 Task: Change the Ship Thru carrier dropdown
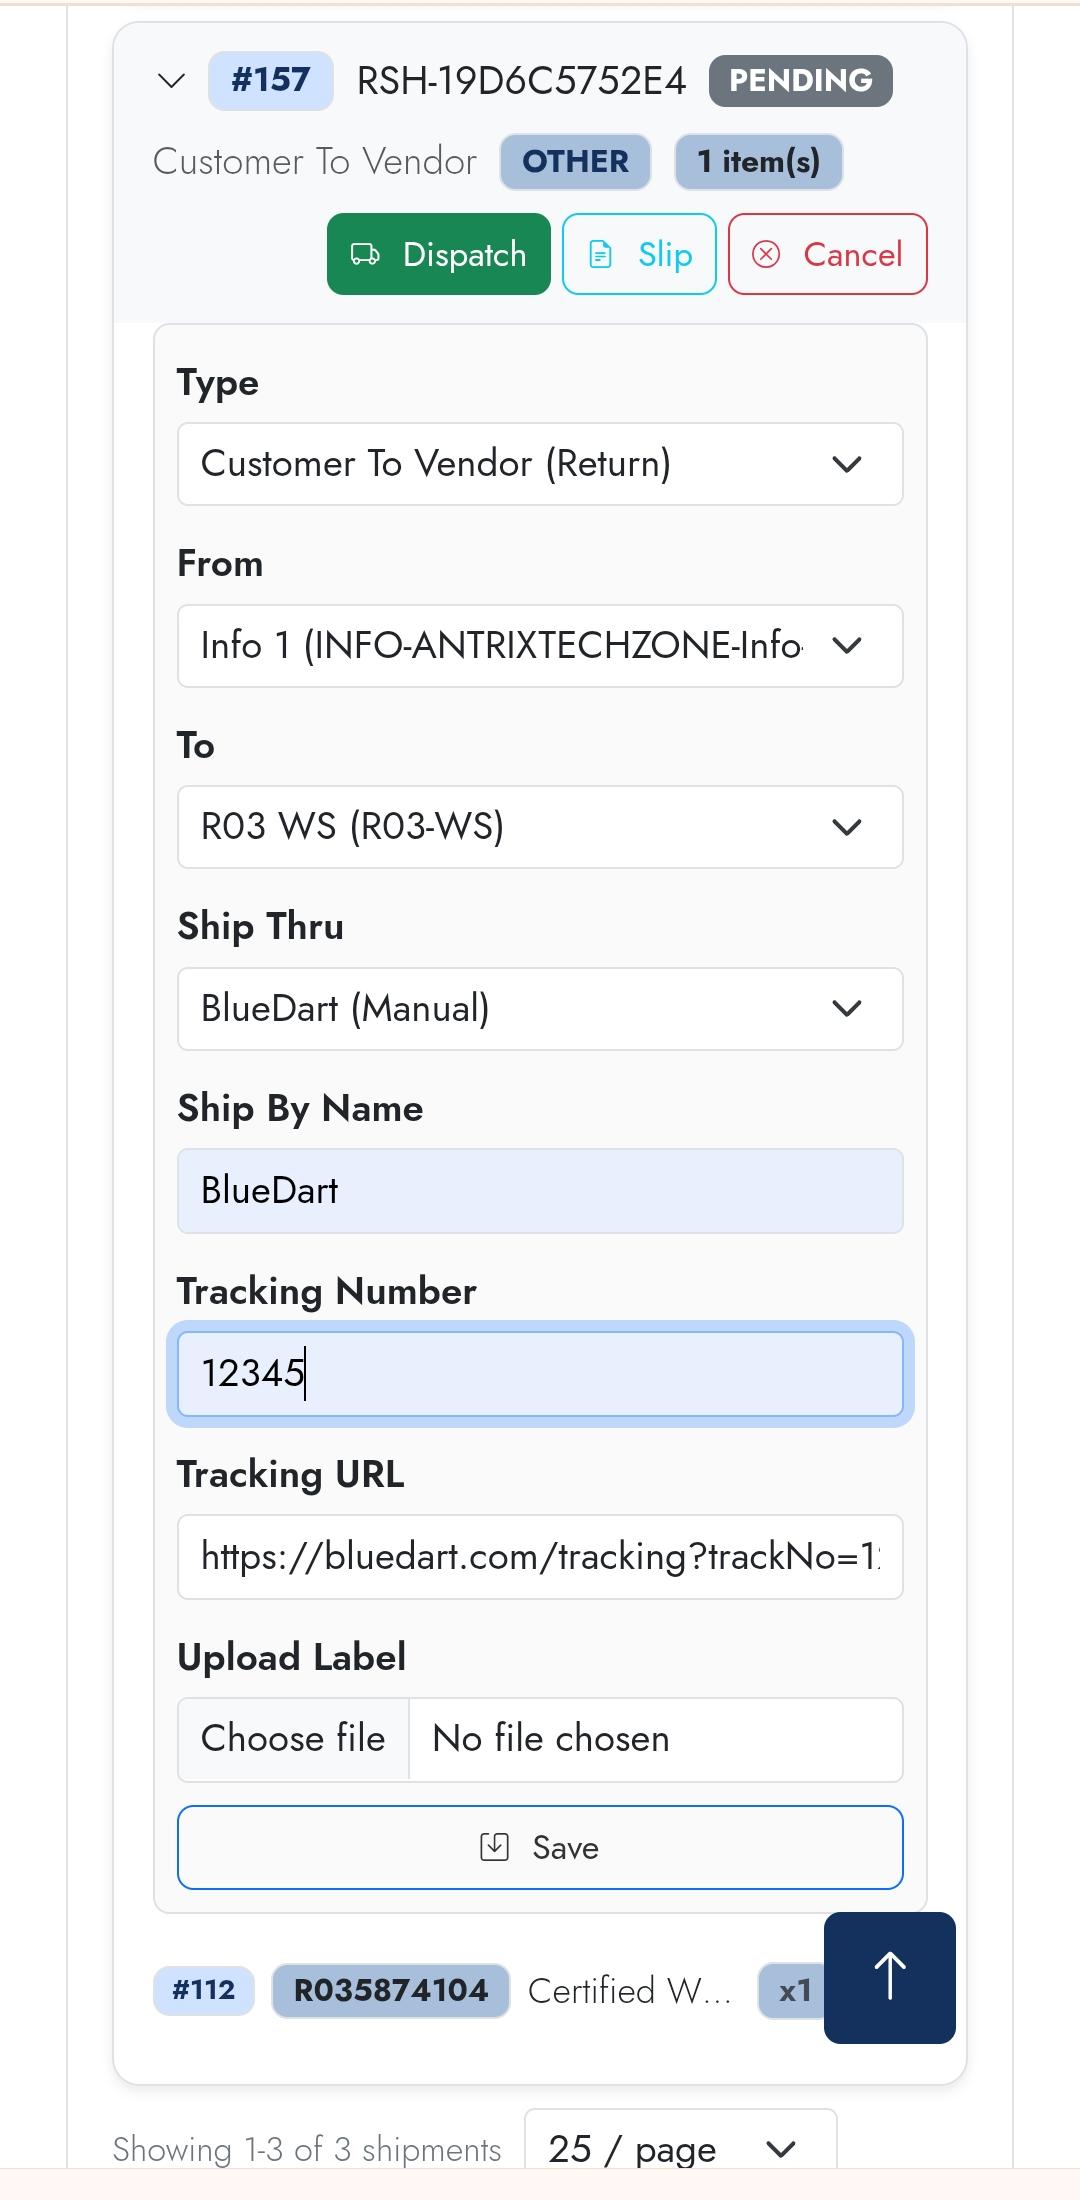coord(540,1009)
